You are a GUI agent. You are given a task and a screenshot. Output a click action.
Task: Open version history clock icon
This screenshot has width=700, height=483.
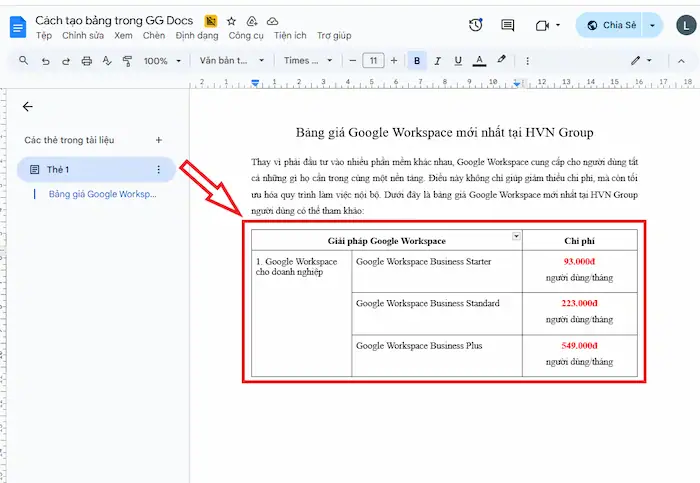(476, 25)
